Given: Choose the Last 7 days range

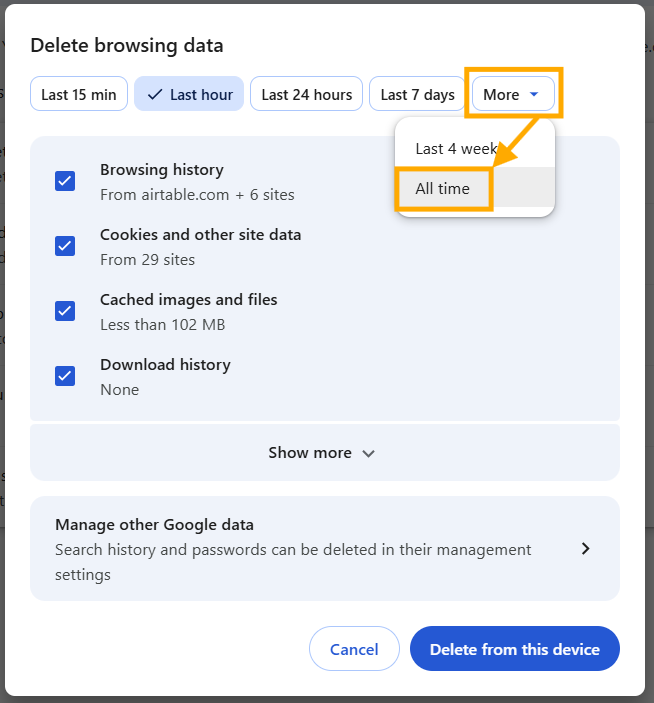Looking at the screenshot, I should [417, 95].
